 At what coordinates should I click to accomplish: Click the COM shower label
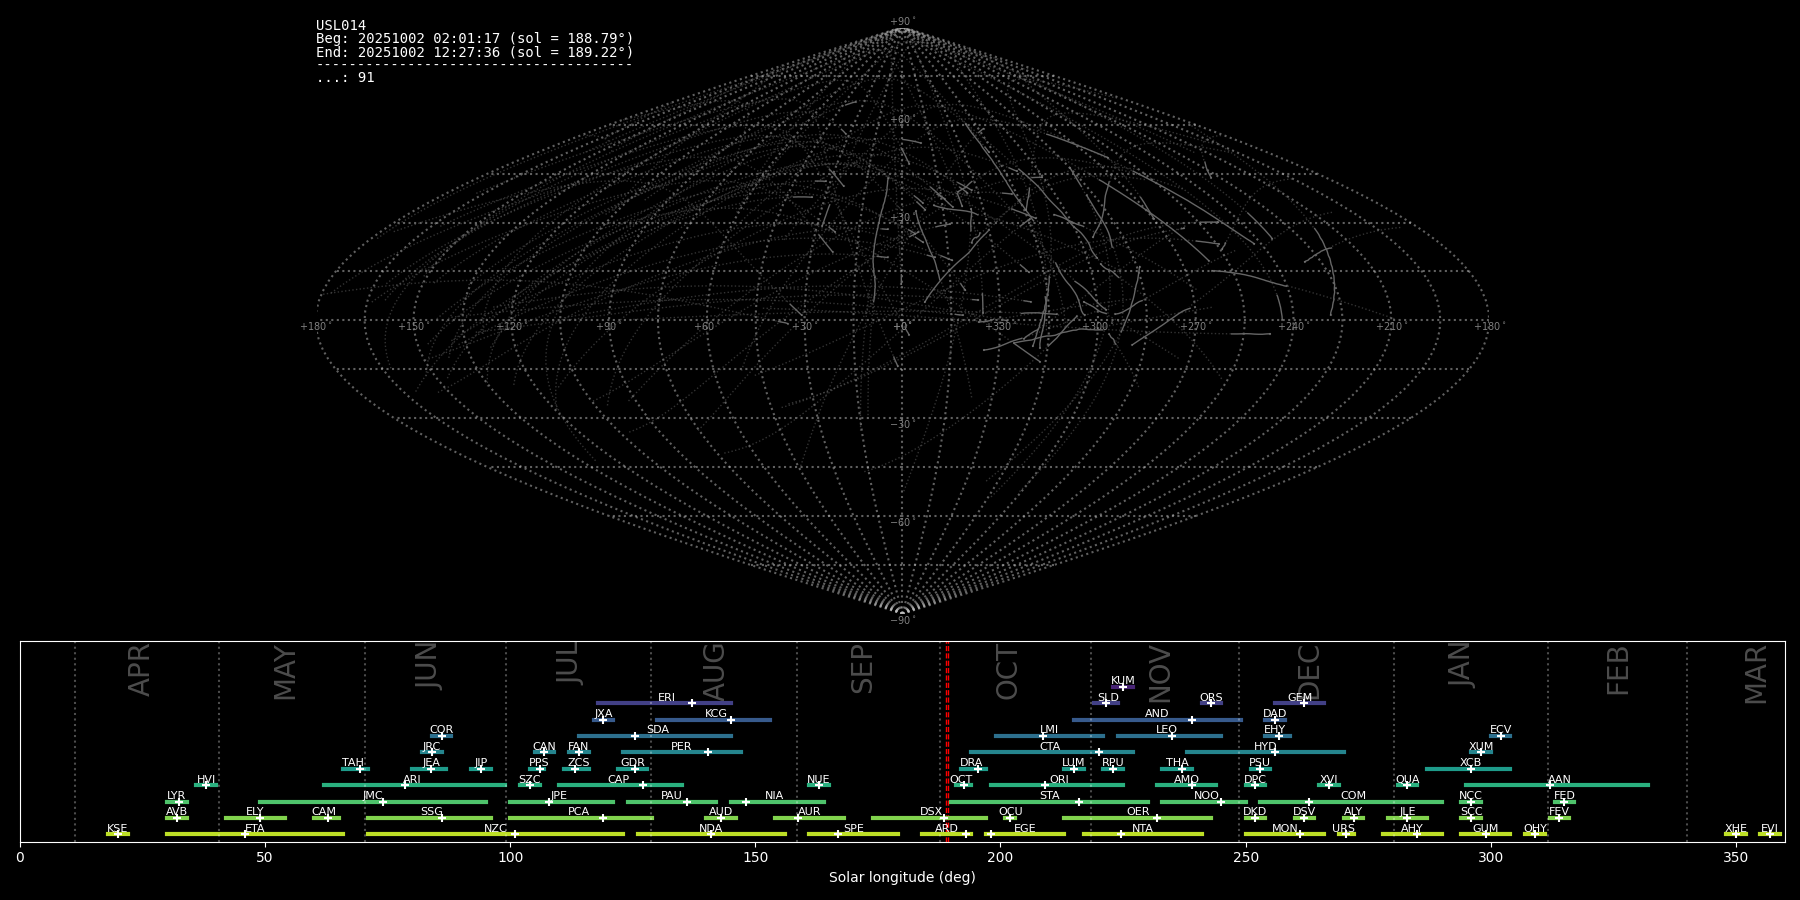pyautogui.click(x=1353, y=796)
